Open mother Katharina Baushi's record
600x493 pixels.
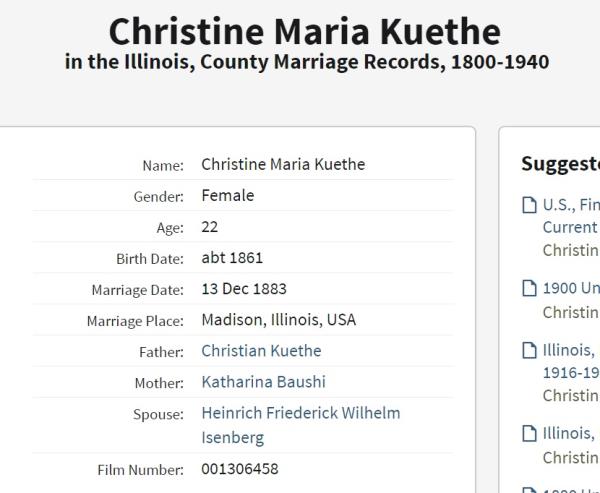[x=263, y=382]
